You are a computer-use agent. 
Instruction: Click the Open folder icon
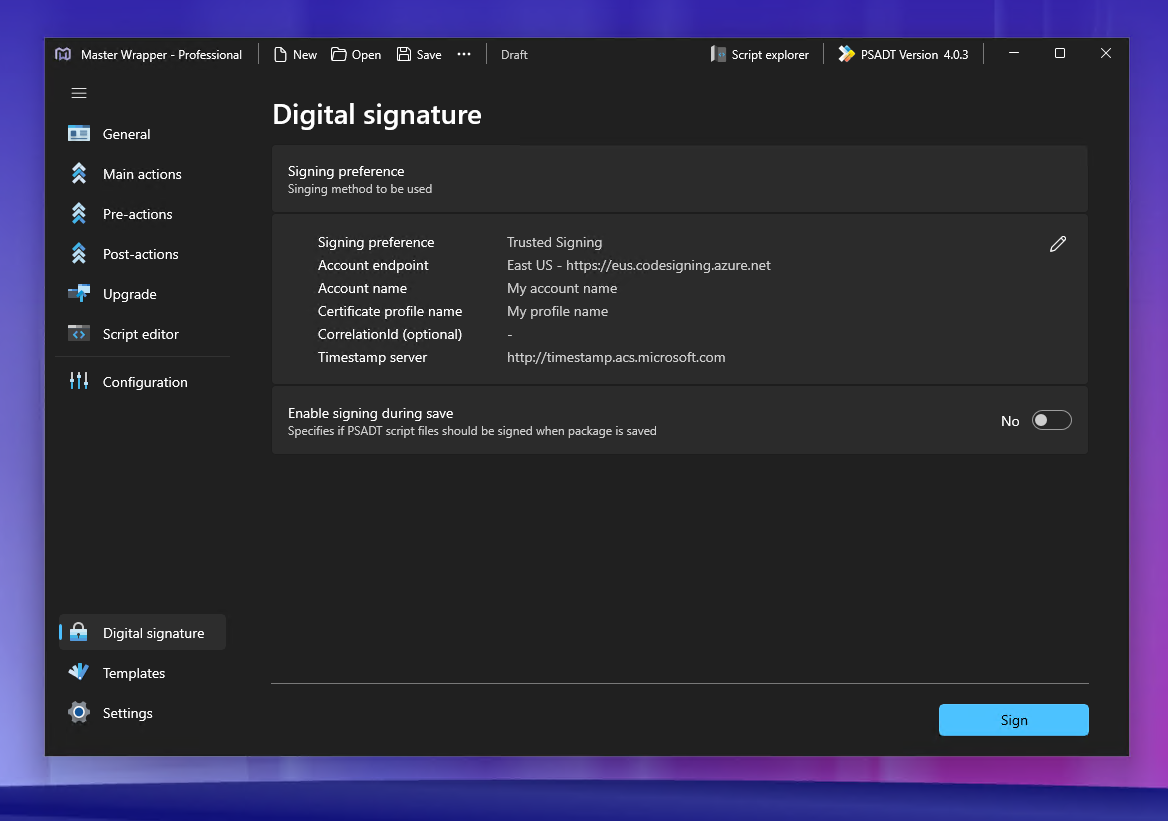coord(339,54)
